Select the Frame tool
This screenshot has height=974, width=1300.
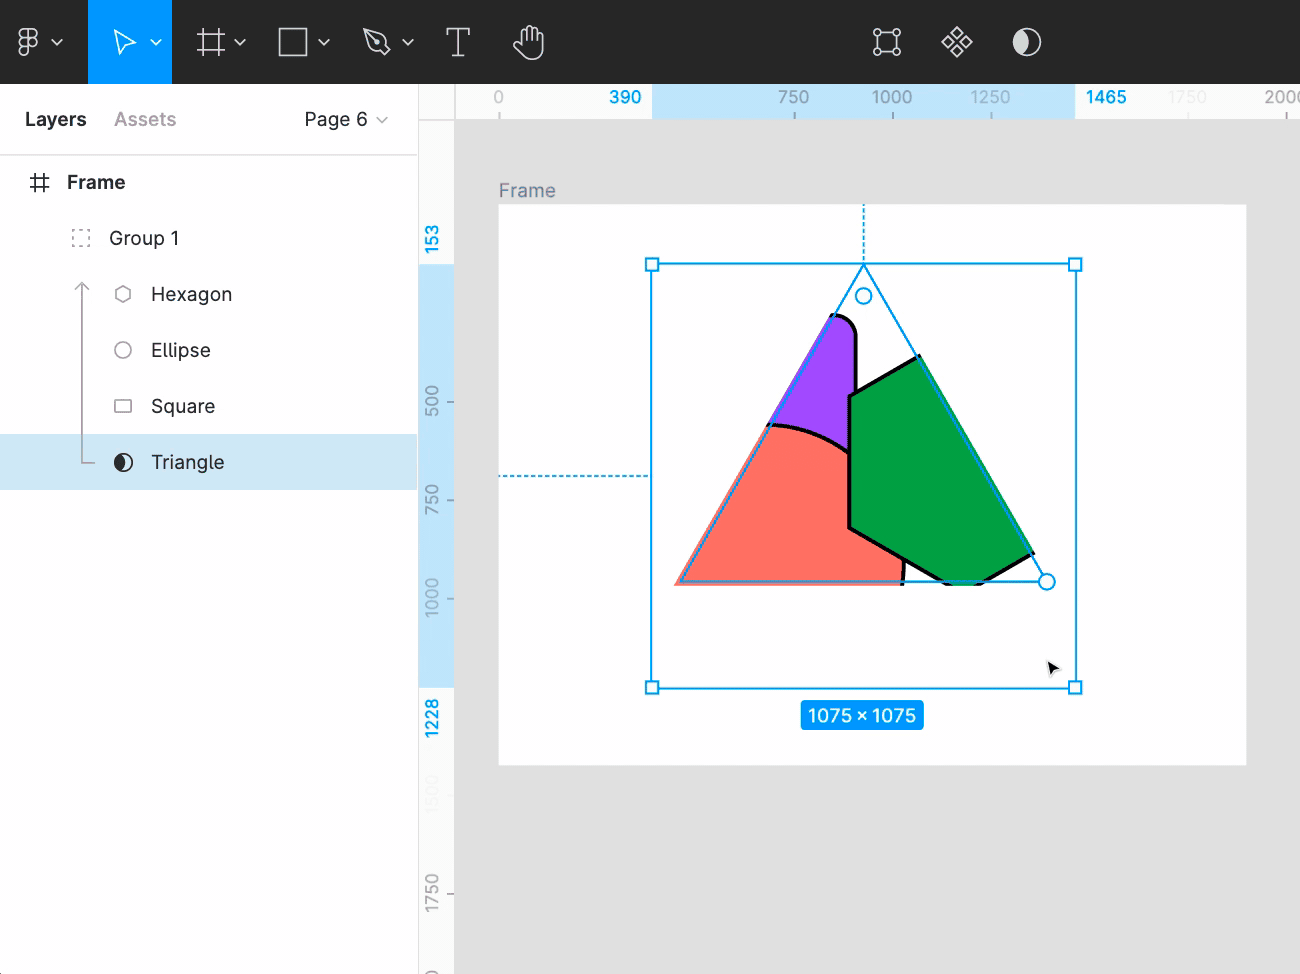click(x=212, y=41)
